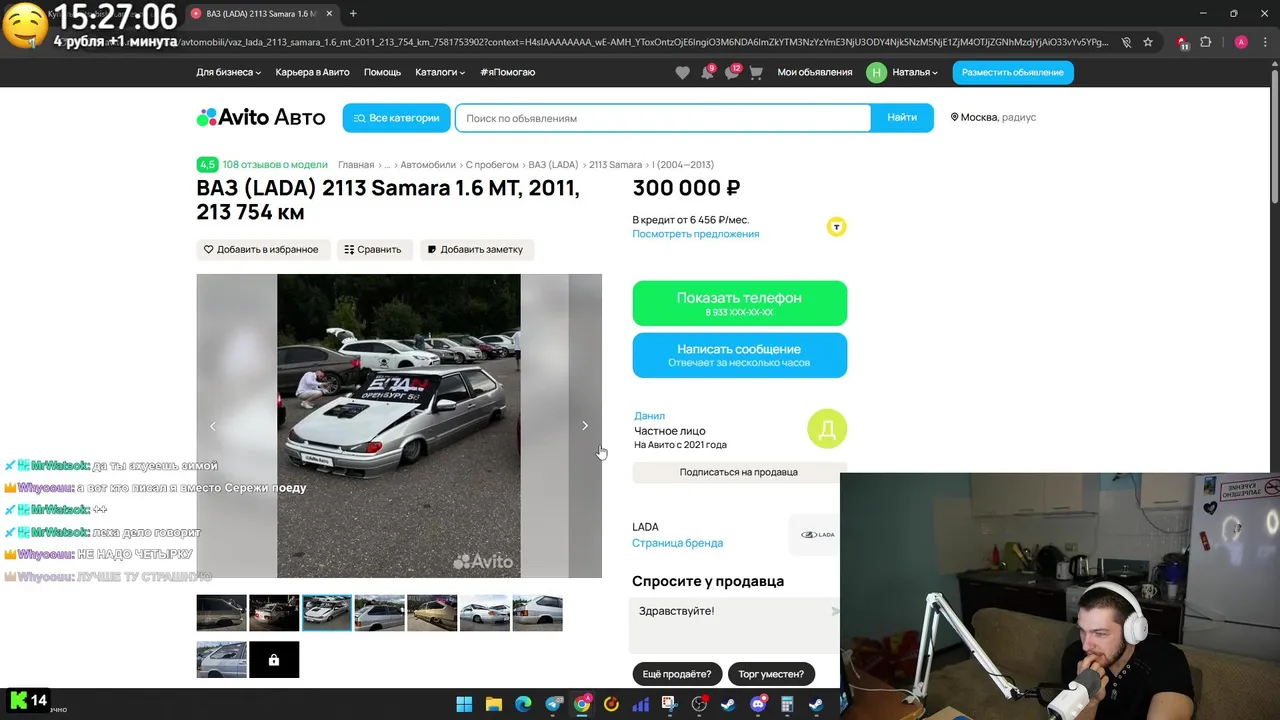Open Помощь in top menu
The height and width of the screenshot is (720, 1280).
coord(382,72)
